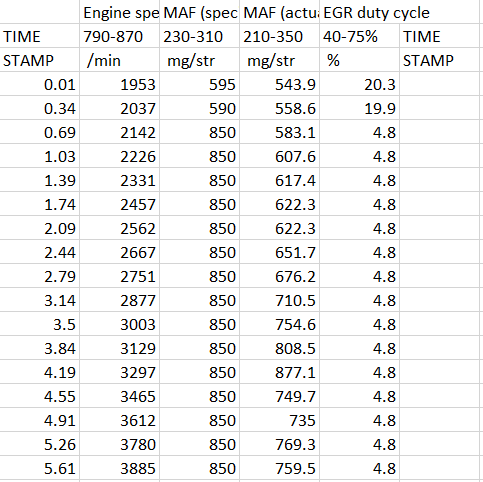Click the mg/str unit cell under MAF (spec)
Screen dimensions: 483x482
(200, 60)
